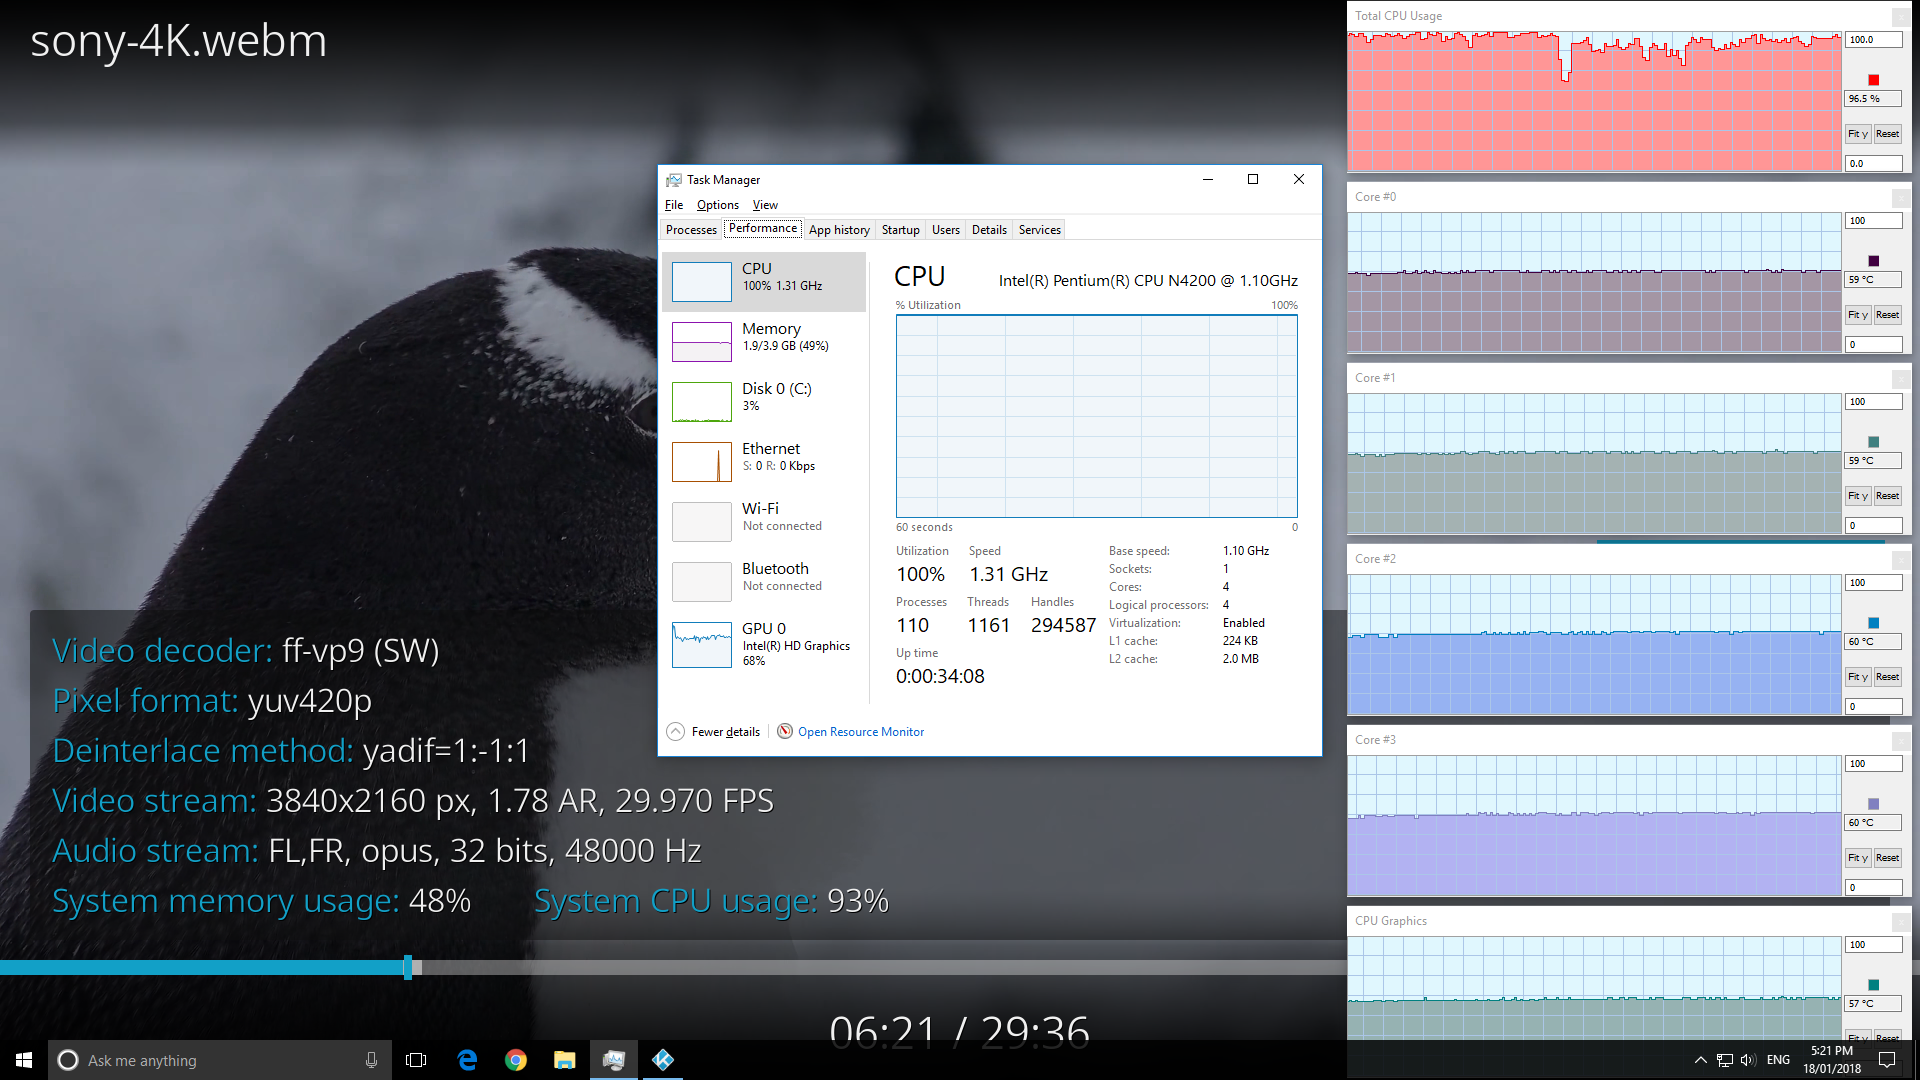Switch to the App history tab
1920x1080 pixels.
[x=839, y=230]
